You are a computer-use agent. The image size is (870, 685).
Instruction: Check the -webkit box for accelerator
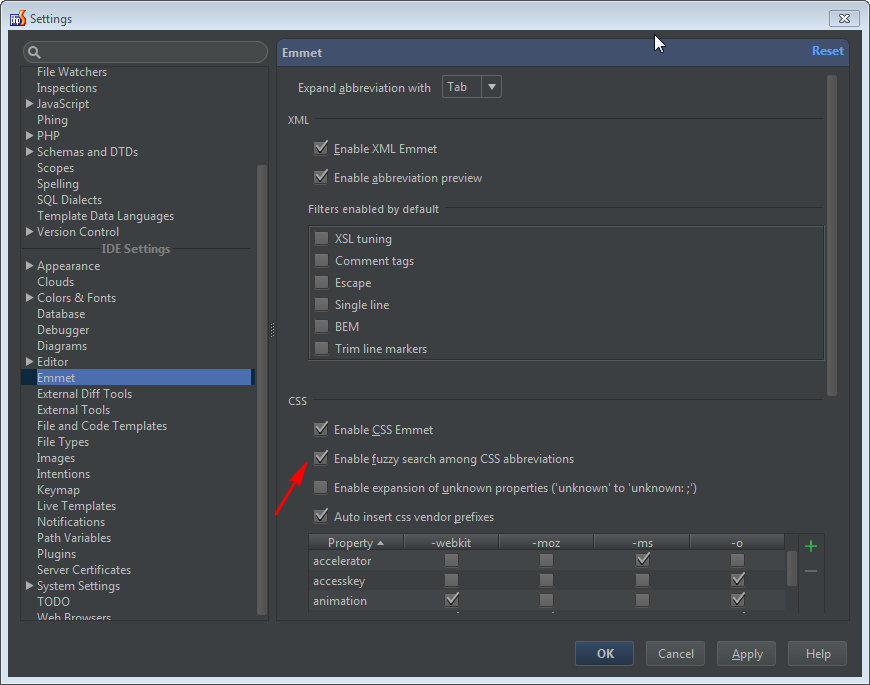tap(451, 561)
